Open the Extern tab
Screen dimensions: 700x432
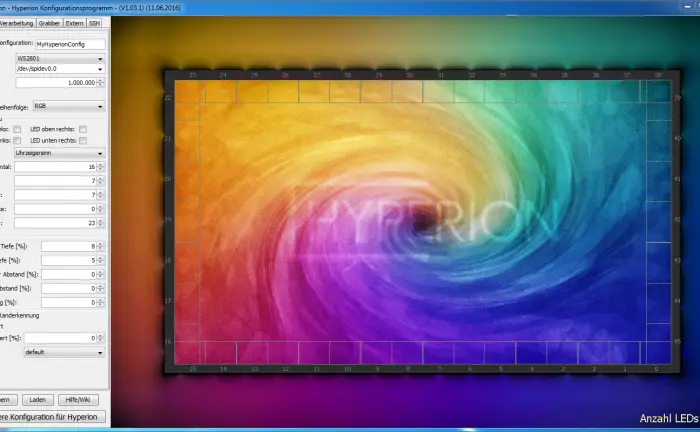75,23
